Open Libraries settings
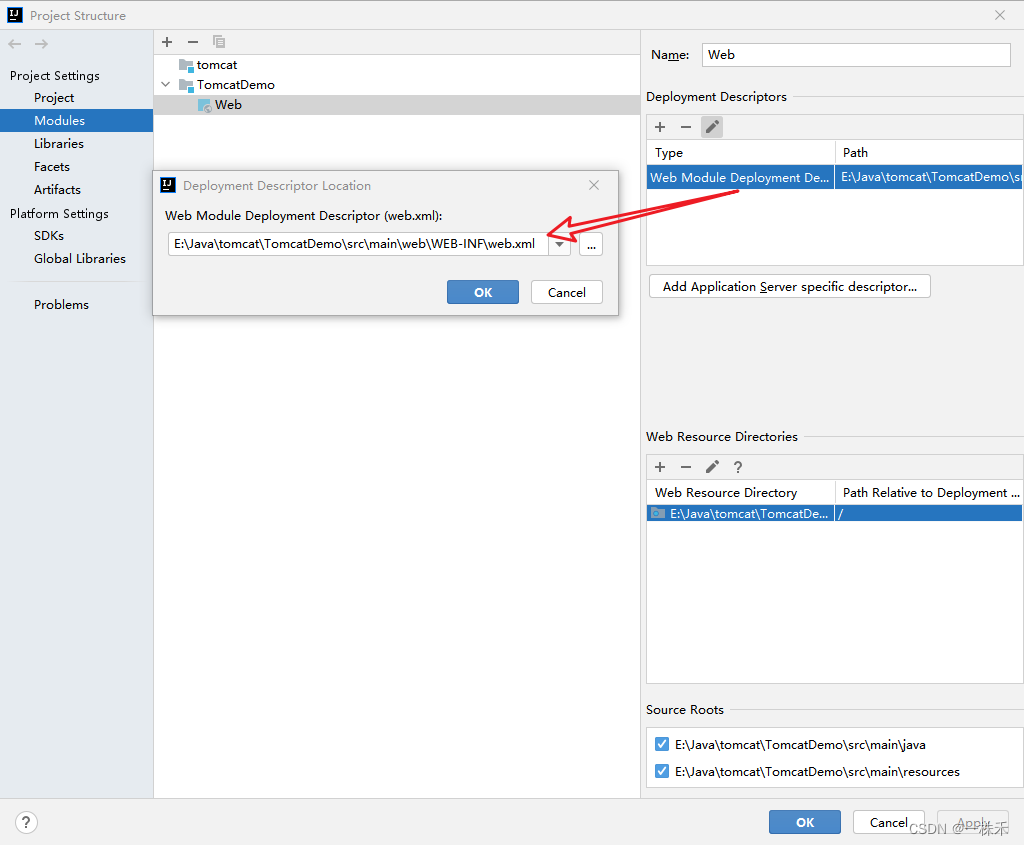Image resolution: width=1024 pixels, height=845 pixels. tap(59, 144)
